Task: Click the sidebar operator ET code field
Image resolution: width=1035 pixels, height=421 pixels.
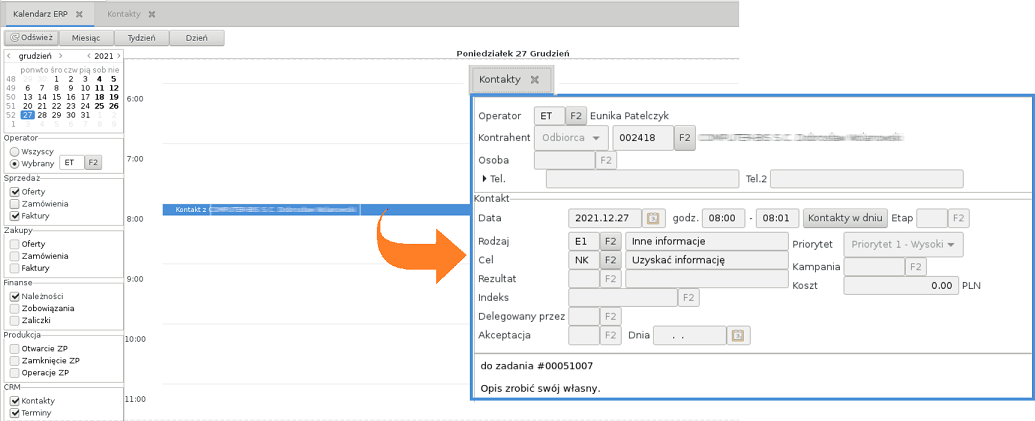Action: pyautogui.click(x=72, y=162)
